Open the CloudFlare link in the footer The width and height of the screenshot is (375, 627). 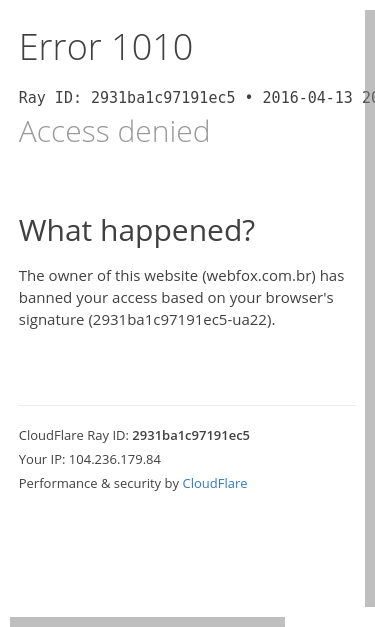coord(215,483)
